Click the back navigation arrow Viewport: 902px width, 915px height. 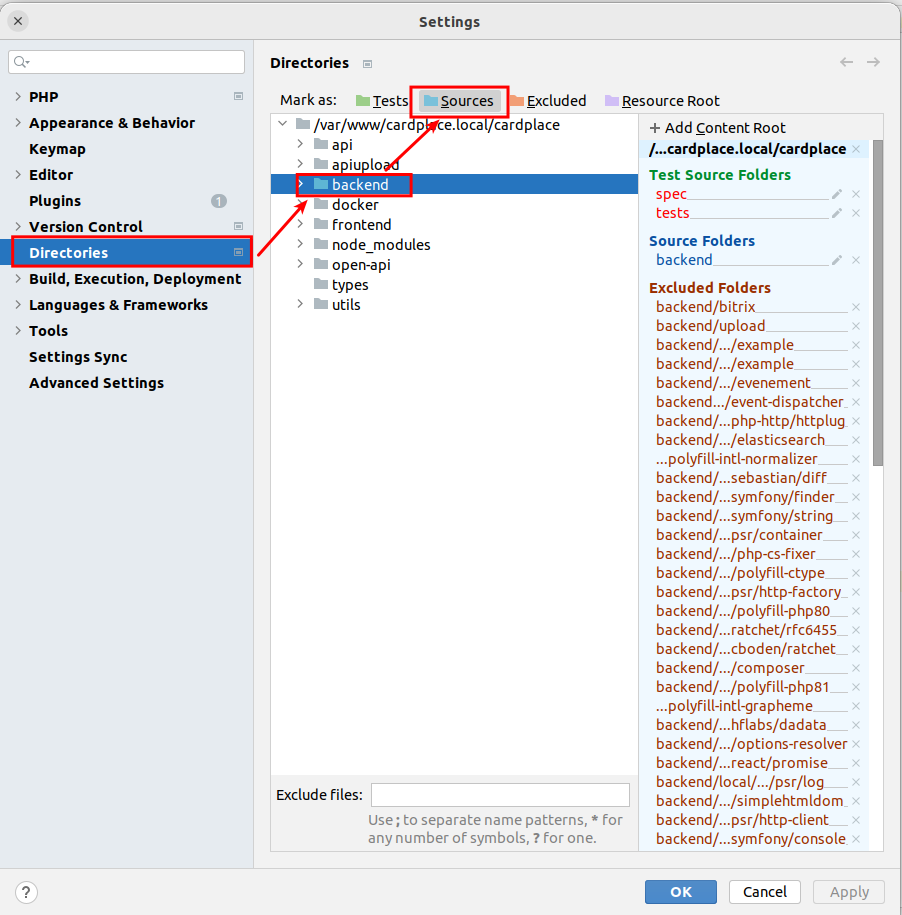(848, 62)
